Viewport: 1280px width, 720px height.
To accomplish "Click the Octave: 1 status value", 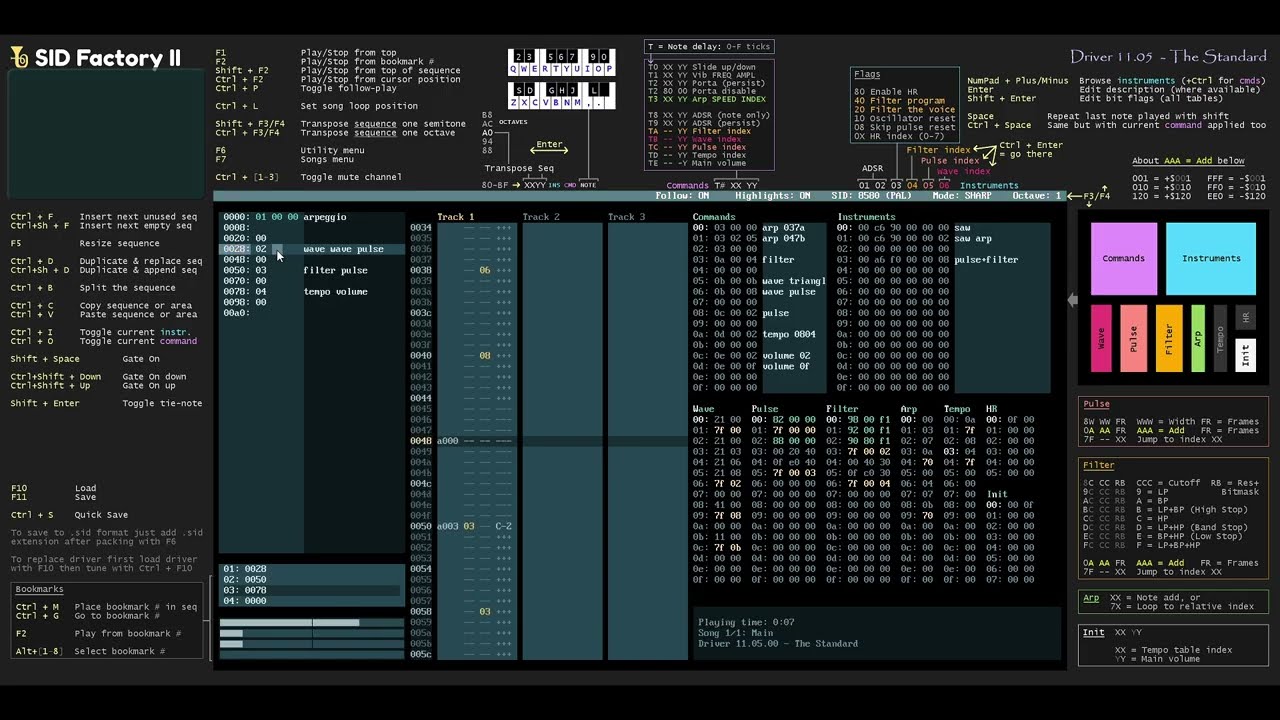I will [x=1036, y=196].
